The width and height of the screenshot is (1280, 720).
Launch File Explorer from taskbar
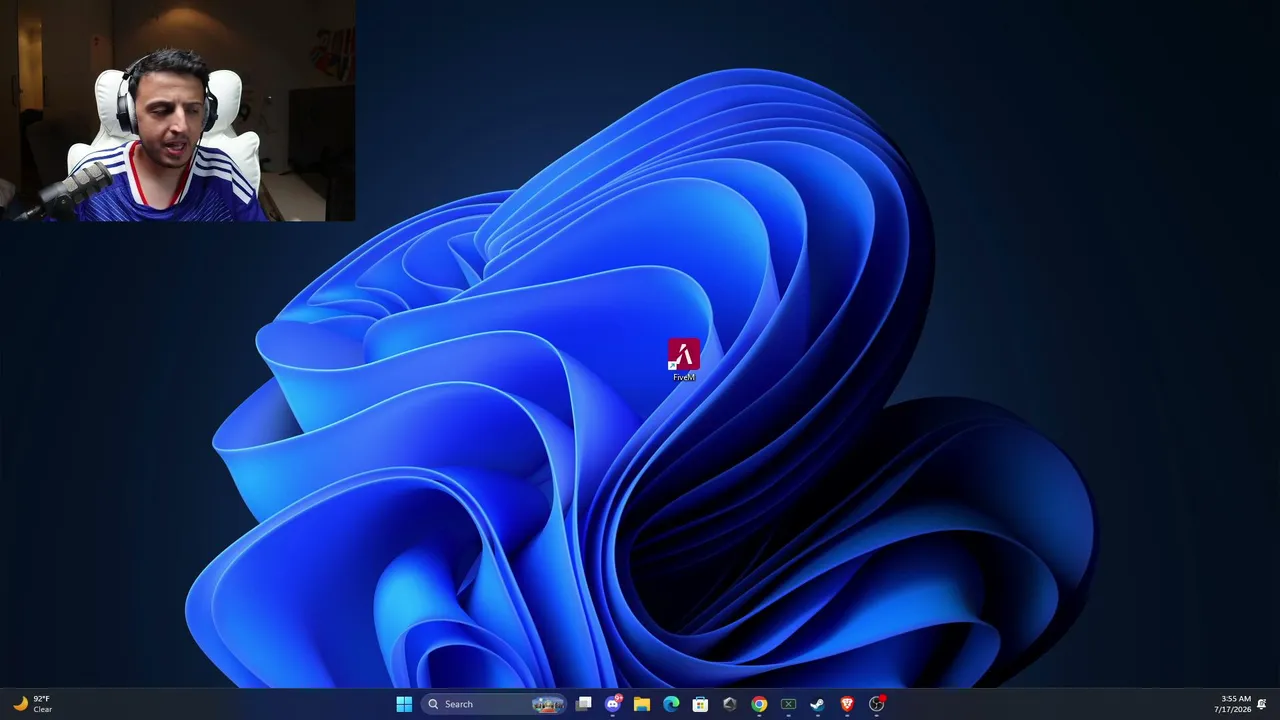(642, 704)
